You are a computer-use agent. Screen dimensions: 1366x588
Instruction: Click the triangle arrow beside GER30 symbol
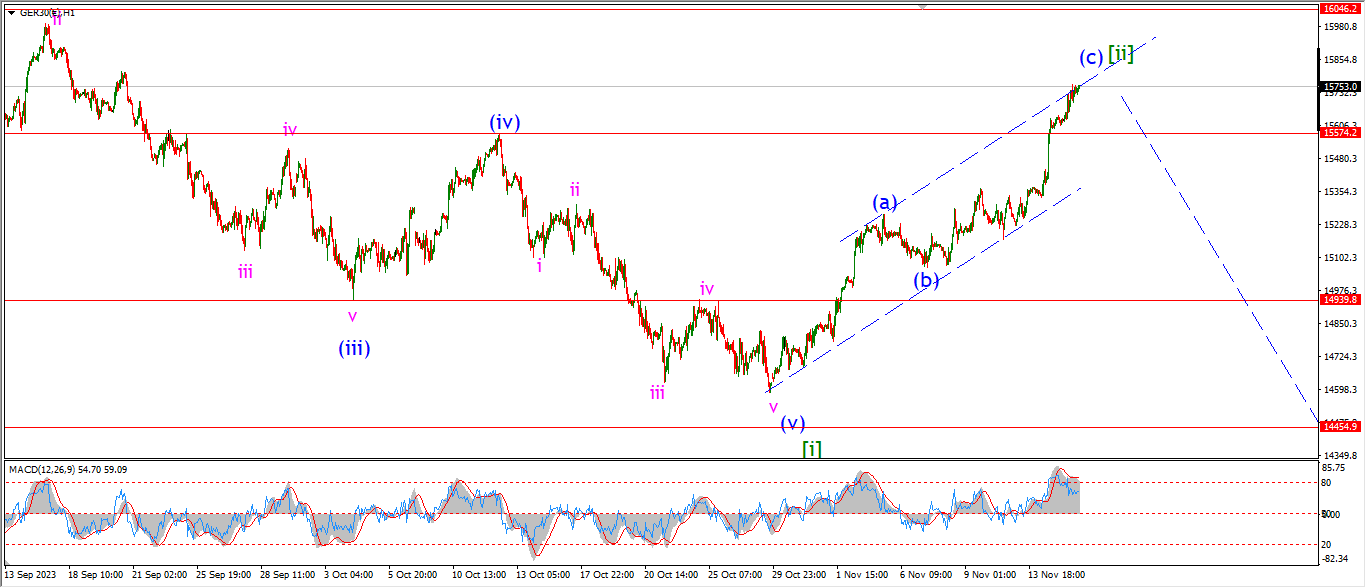pyautogui.click(x=11, y=13)
